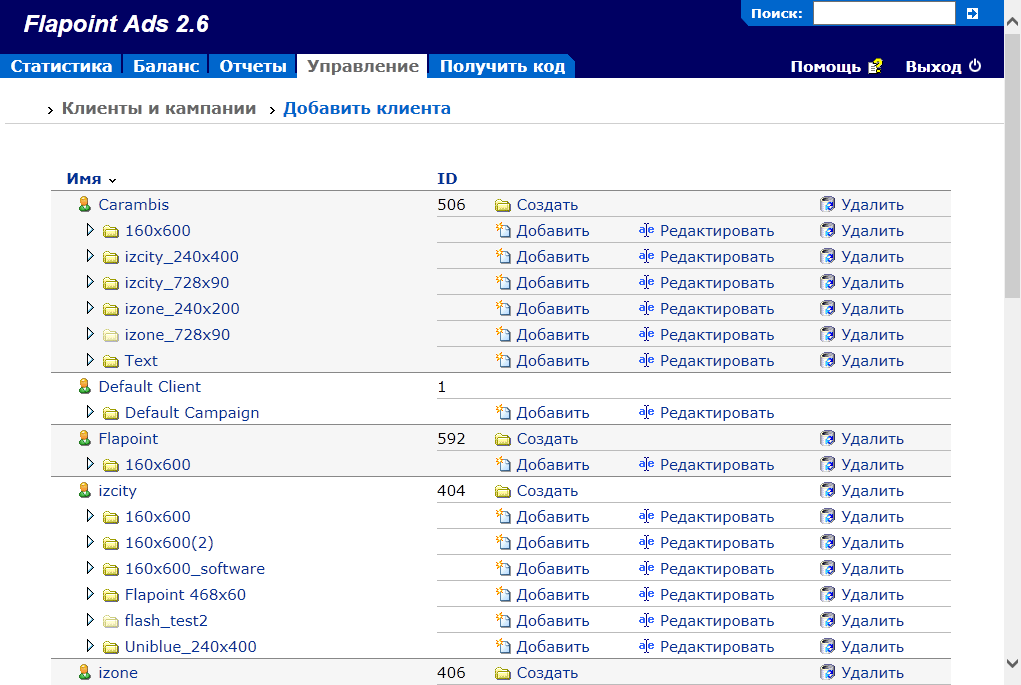
Task: Click the folder icon of izone_728x90
Action: tap(111, 335)
